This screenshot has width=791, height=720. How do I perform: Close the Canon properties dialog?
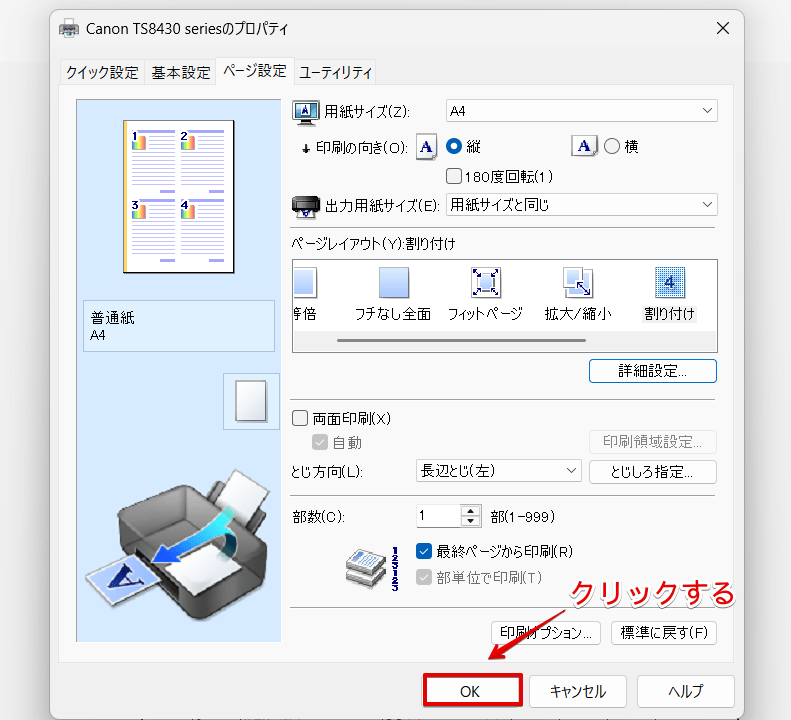click(x=723, y=28)
